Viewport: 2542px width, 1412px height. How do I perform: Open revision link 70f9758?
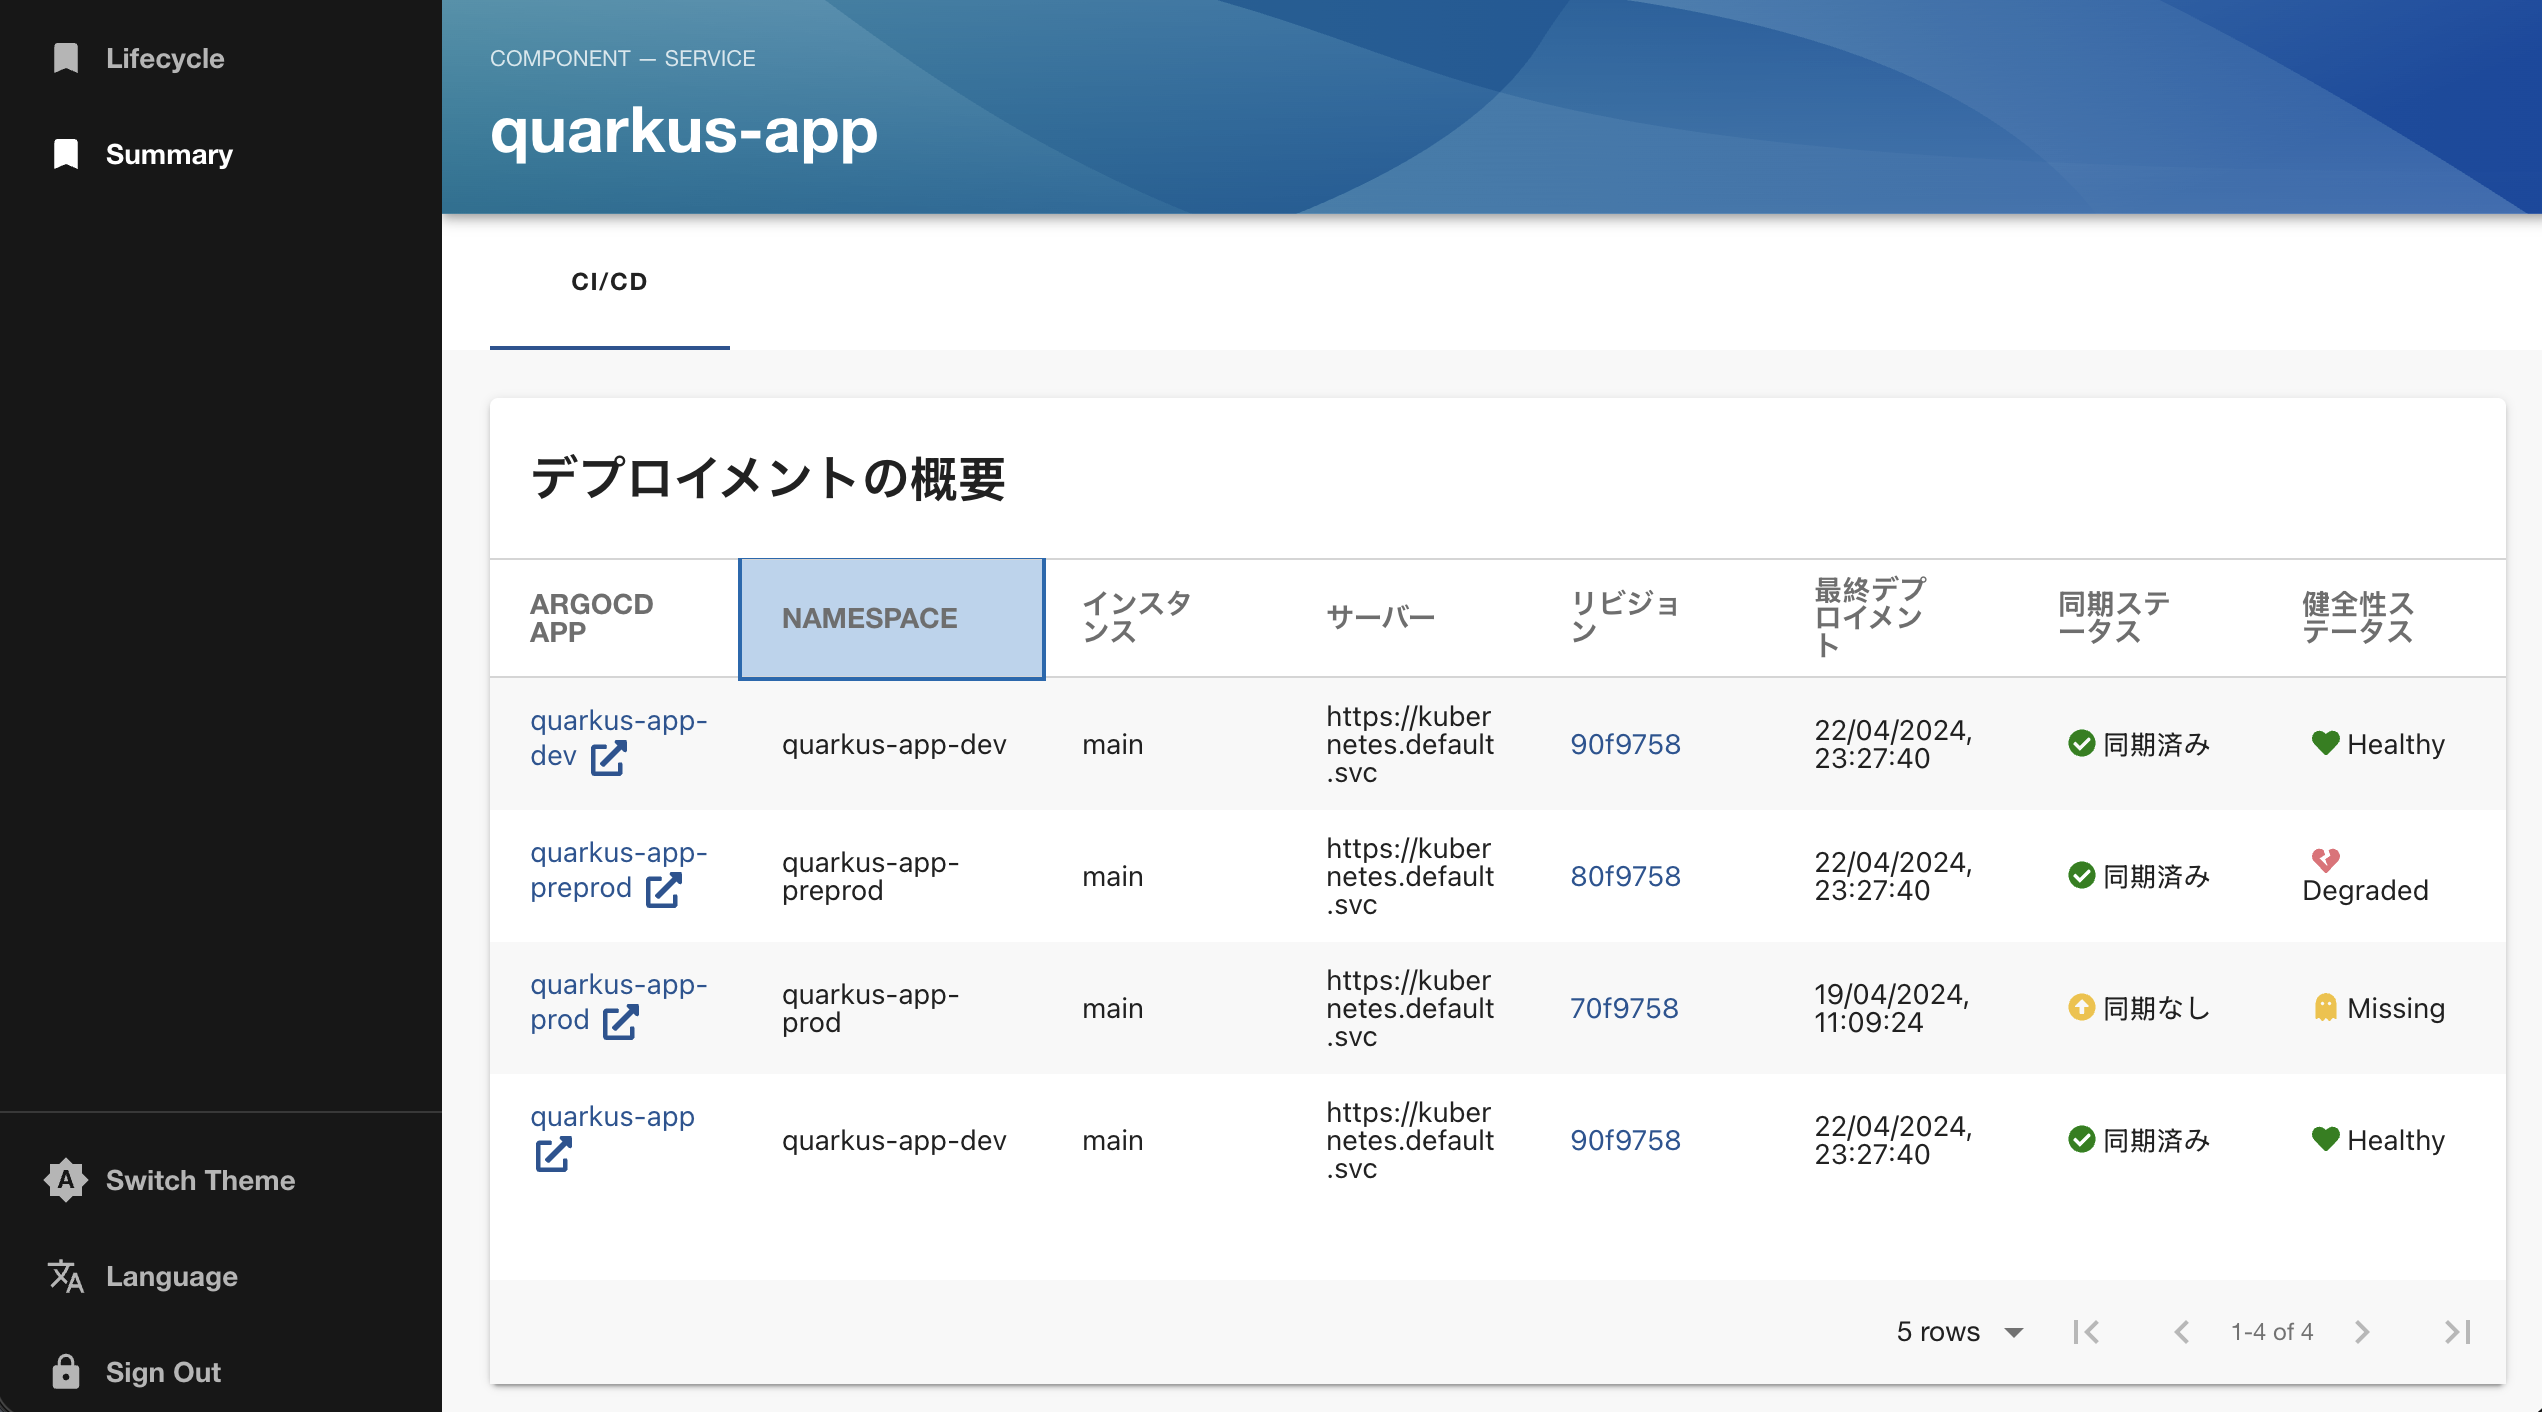pyautogui.click(x=1624, y=1008)
